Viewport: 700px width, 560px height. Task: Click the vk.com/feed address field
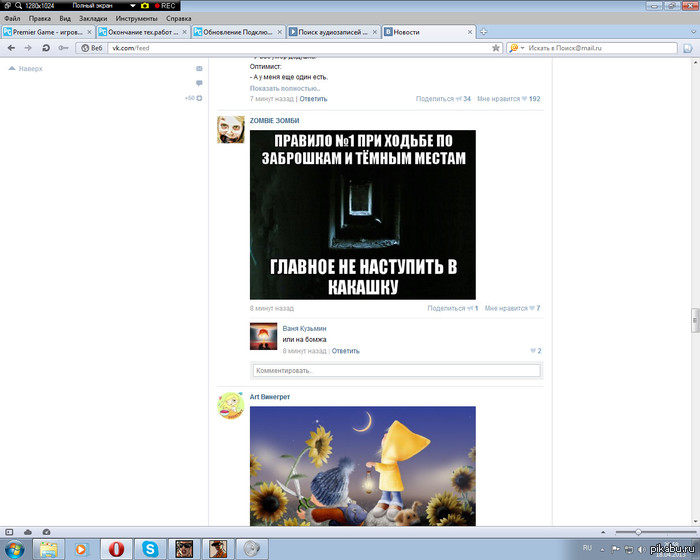pyautogui.click(x=299, y=48)
